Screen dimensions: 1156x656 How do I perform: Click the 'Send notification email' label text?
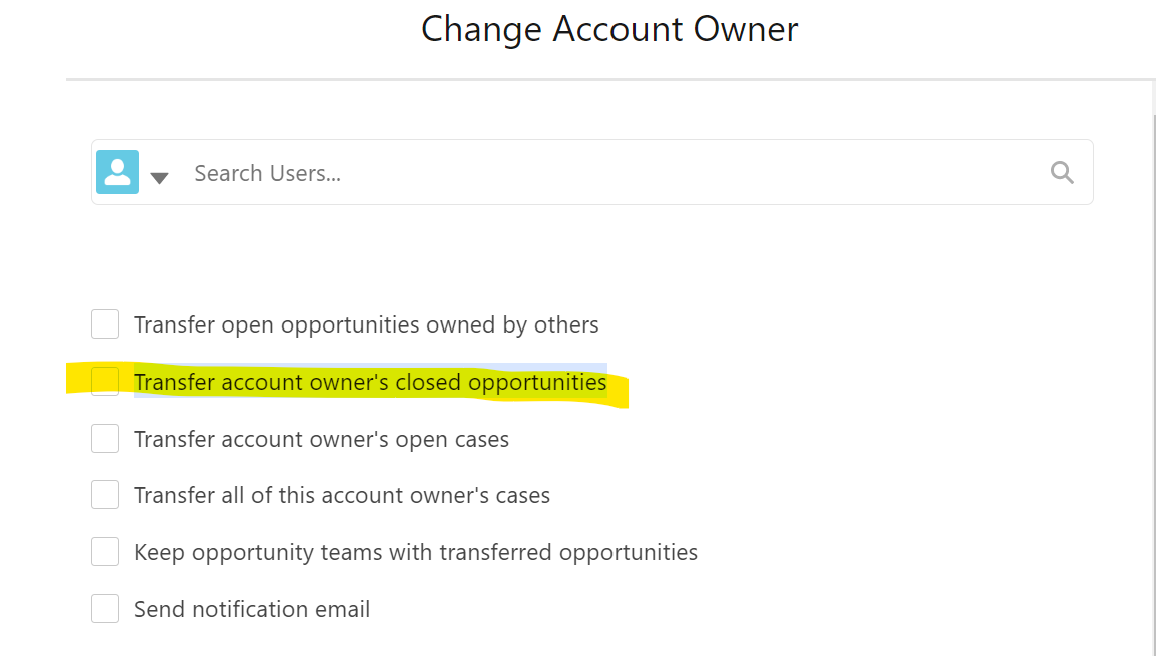[252, 609]
